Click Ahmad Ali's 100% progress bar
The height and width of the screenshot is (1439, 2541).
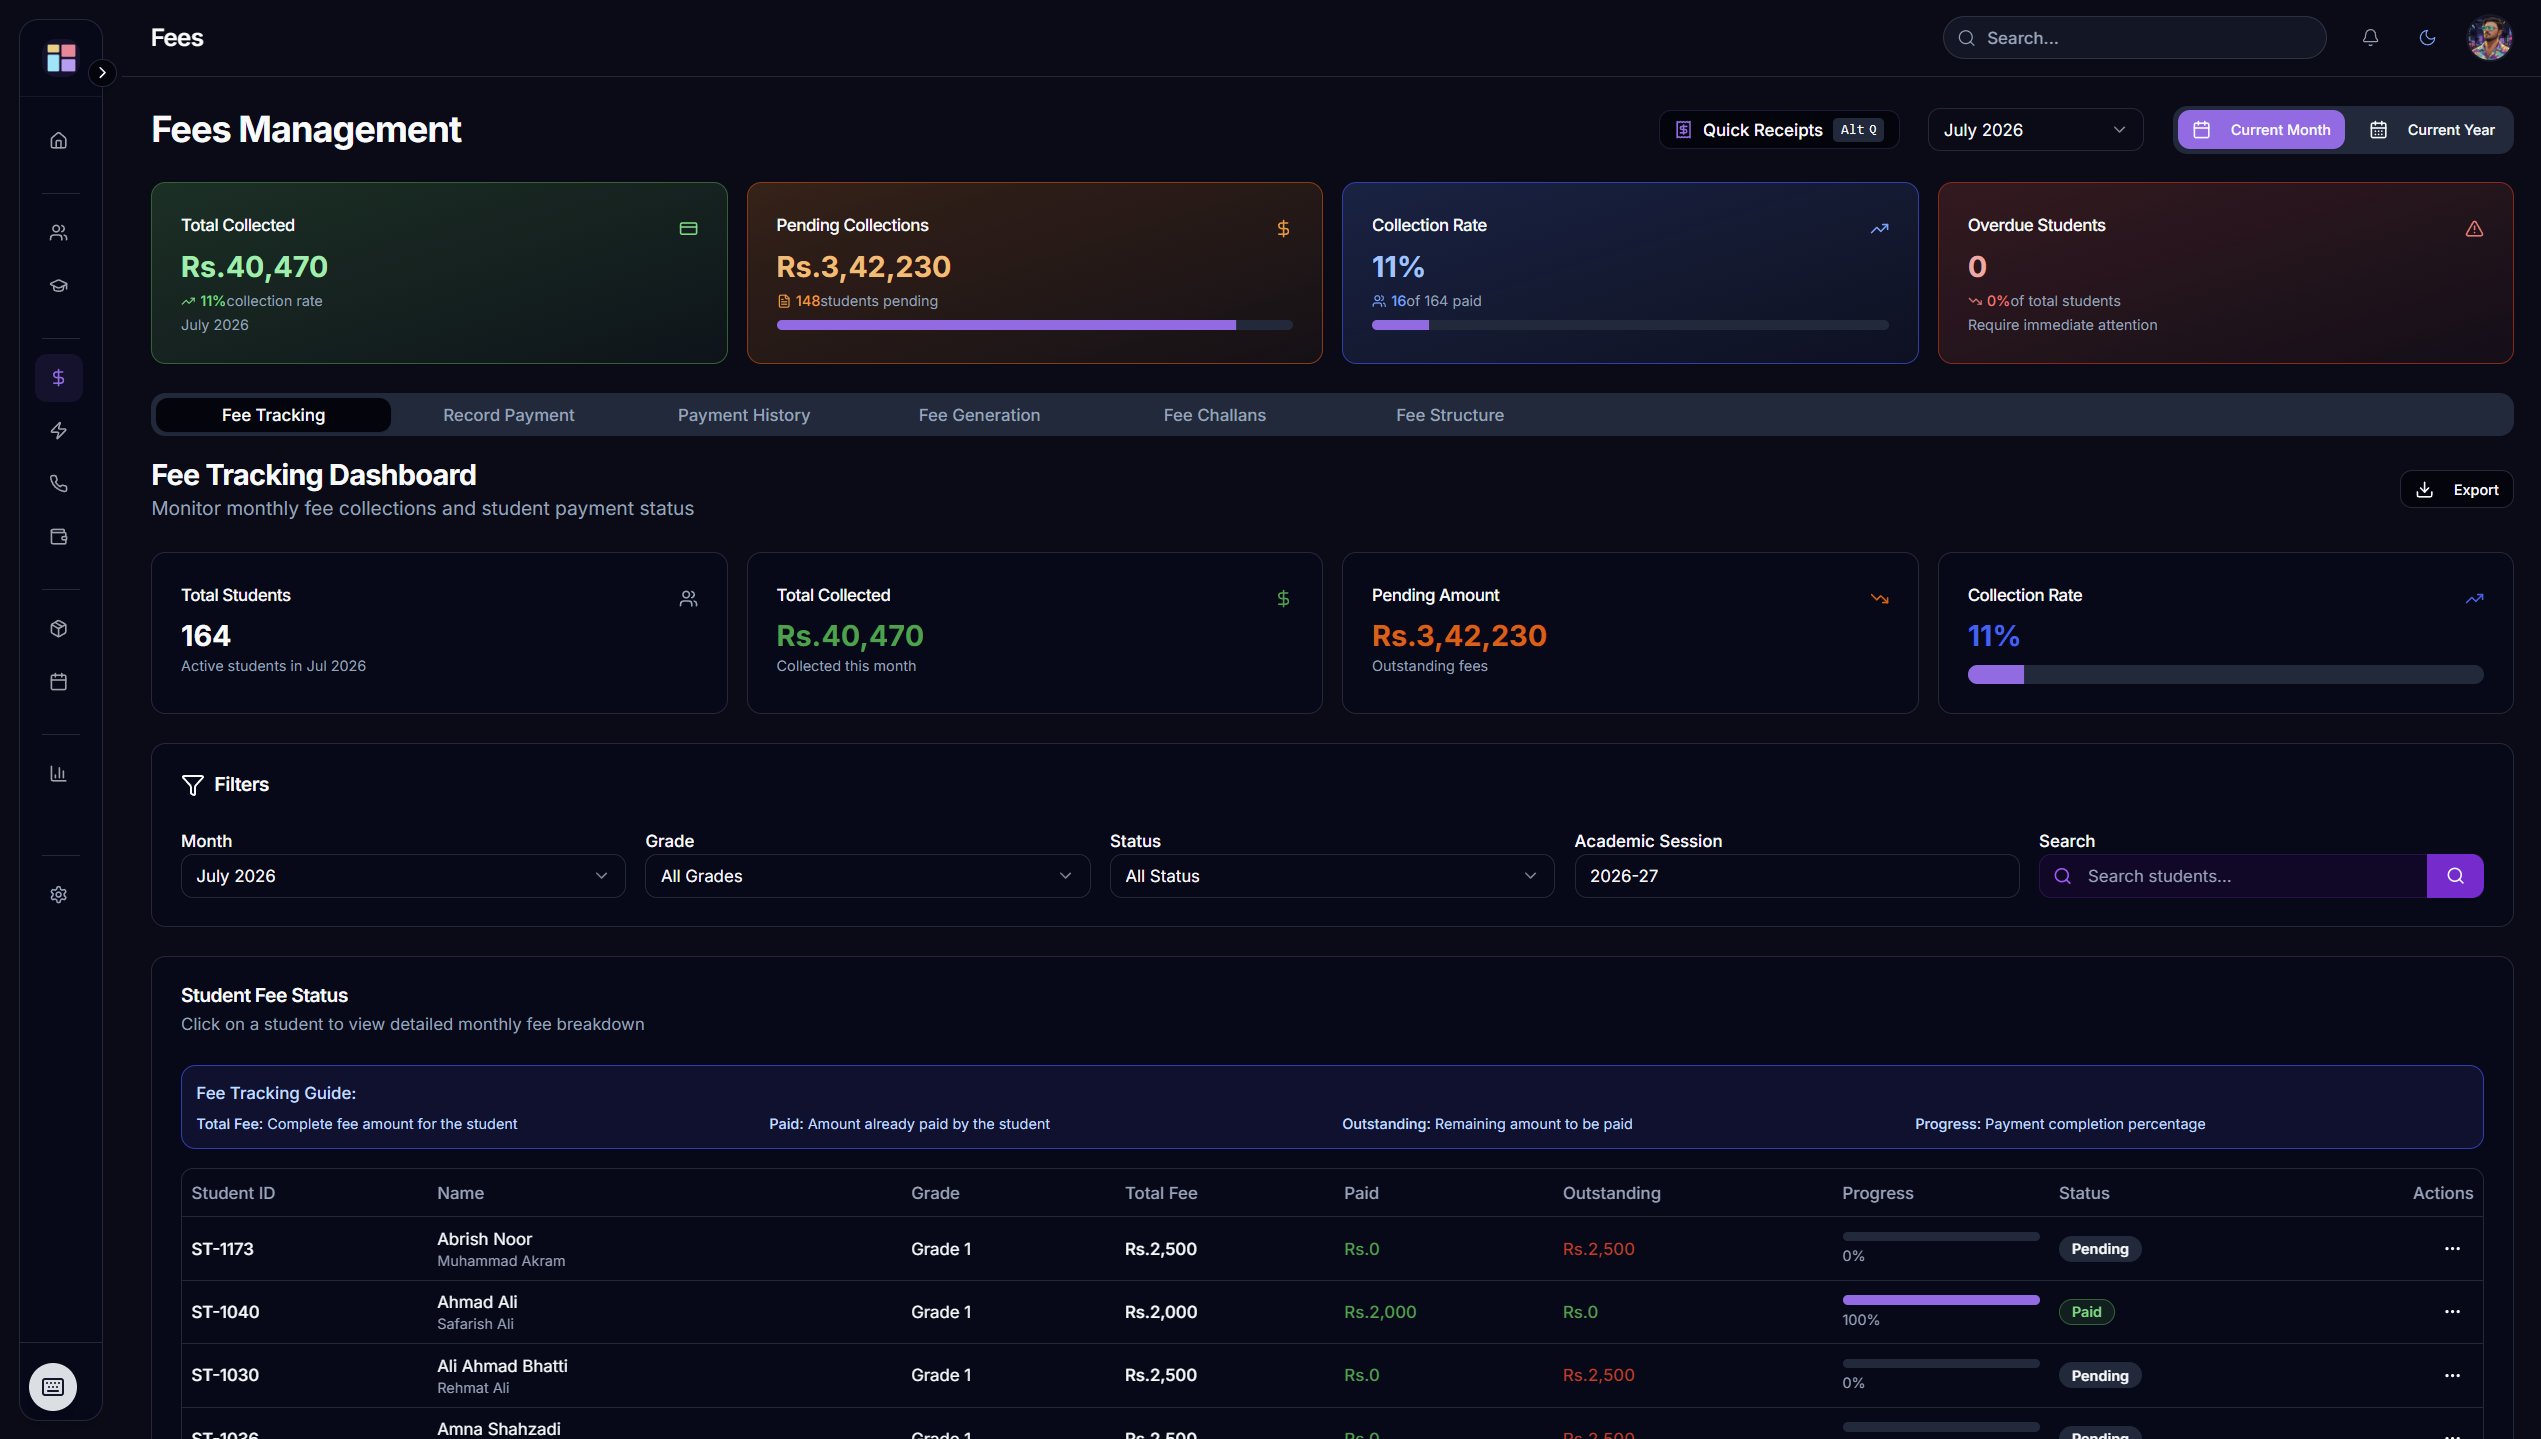point(1940,1300)
